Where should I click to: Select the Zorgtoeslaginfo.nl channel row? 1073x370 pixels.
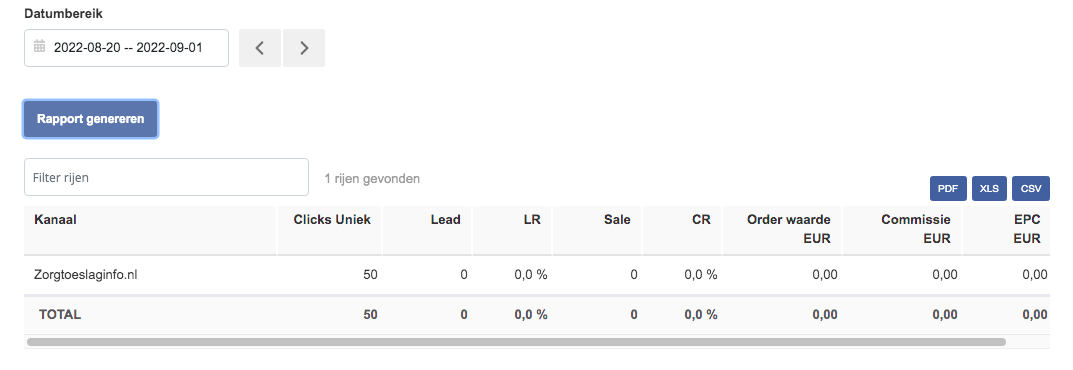(536, 275)
